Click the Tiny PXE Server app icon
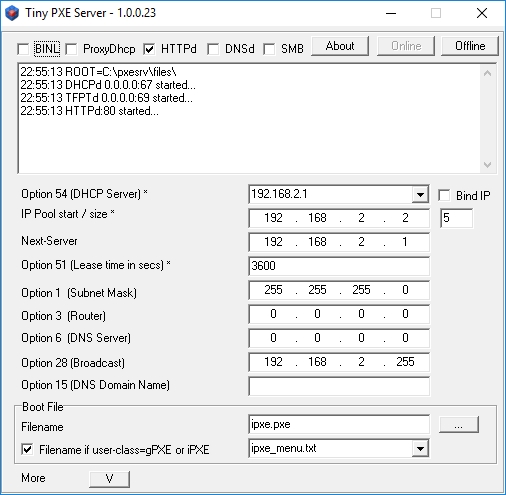This screenshot has width=506, height=495. pyautogui.click(x=12, y=13)
